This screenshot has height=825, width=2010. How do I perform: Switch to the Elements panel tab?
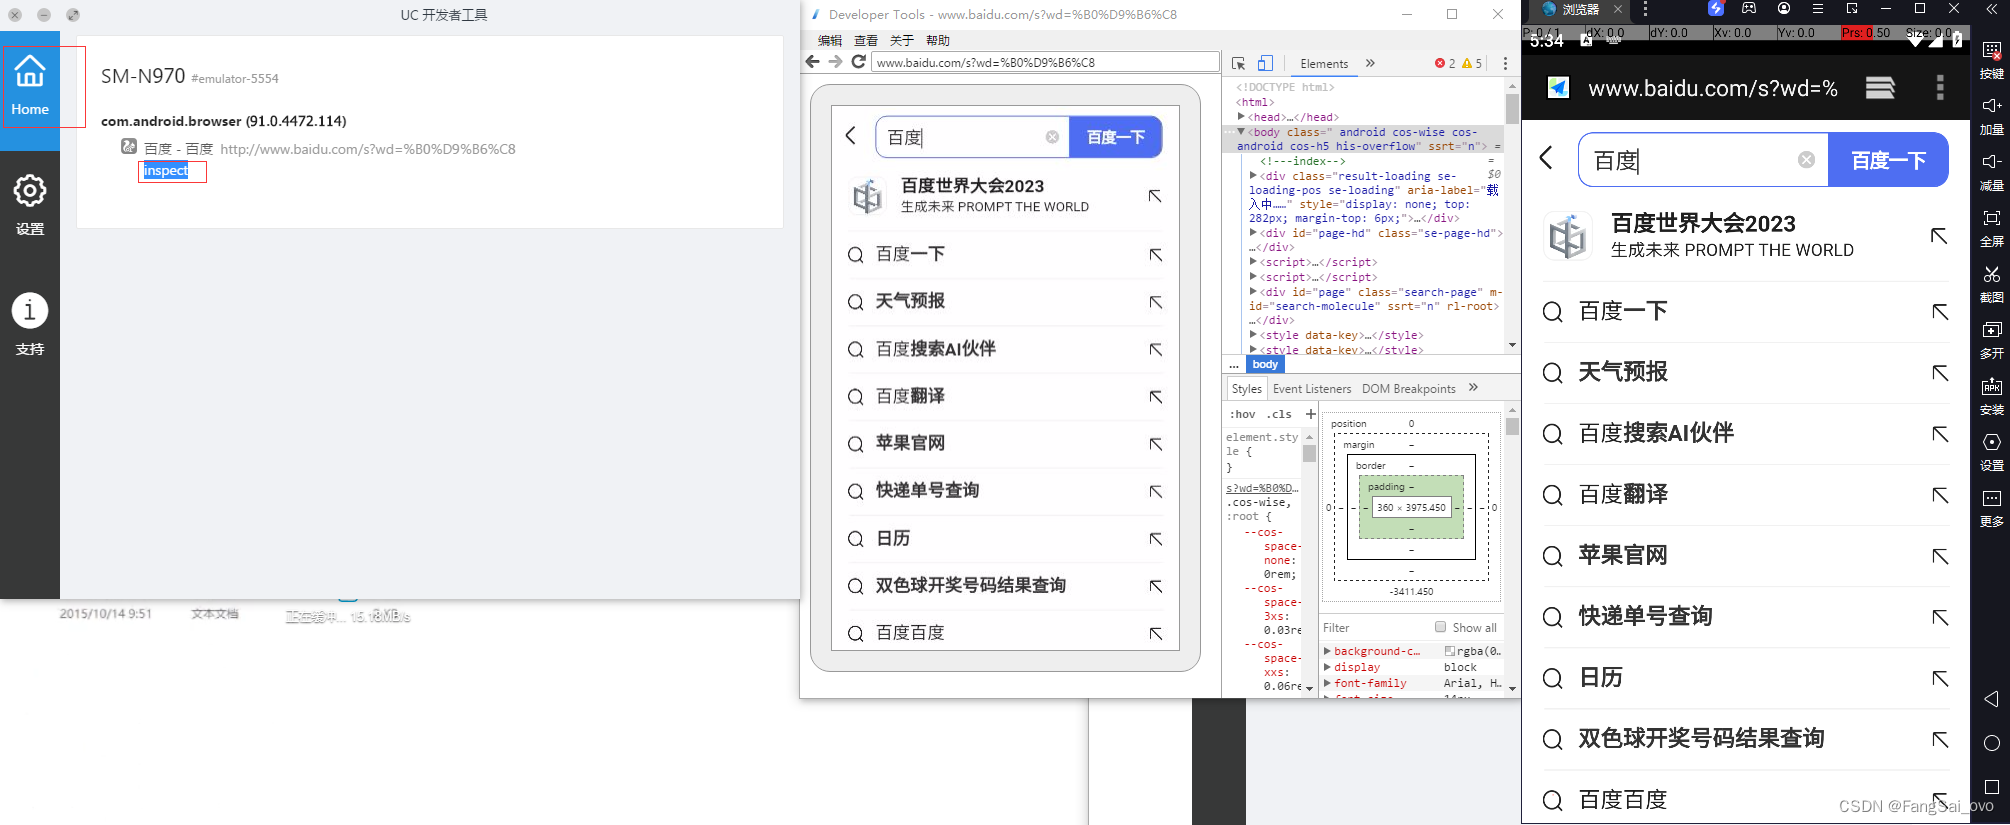(x=1324, y=63)
